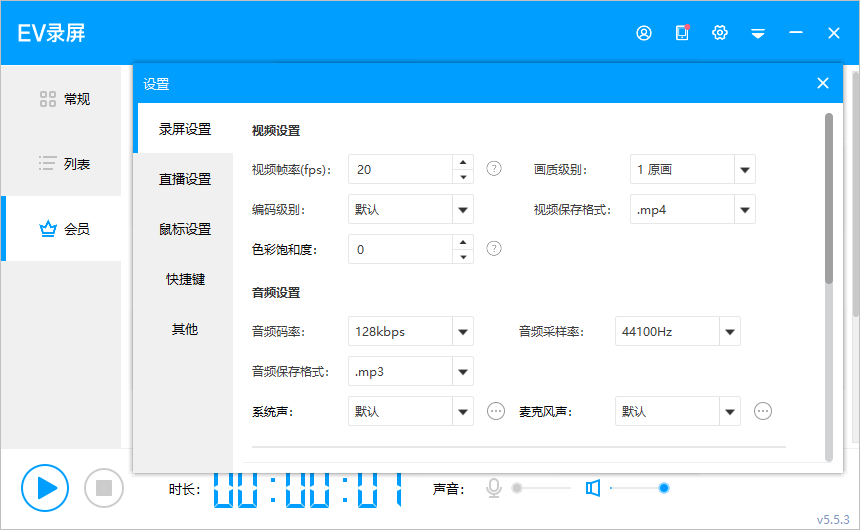Show help for color saturation
This screenshot has width=860, height=530.
(x=494, y=249)
